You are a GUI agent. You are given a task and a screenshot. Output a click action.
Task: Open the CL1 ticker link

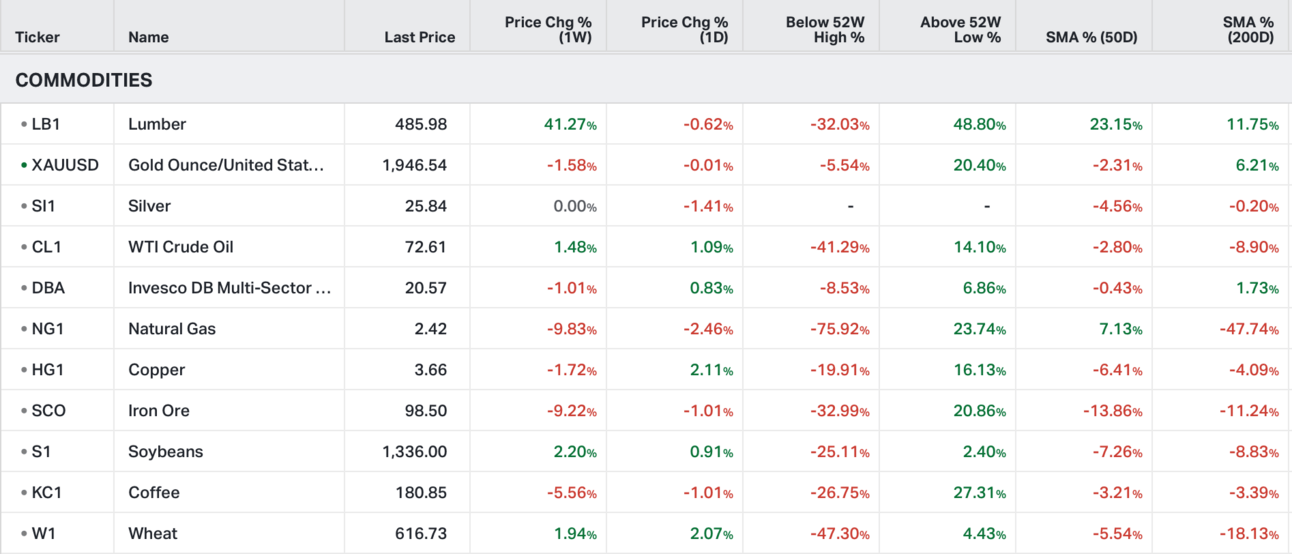coord(48,247)
